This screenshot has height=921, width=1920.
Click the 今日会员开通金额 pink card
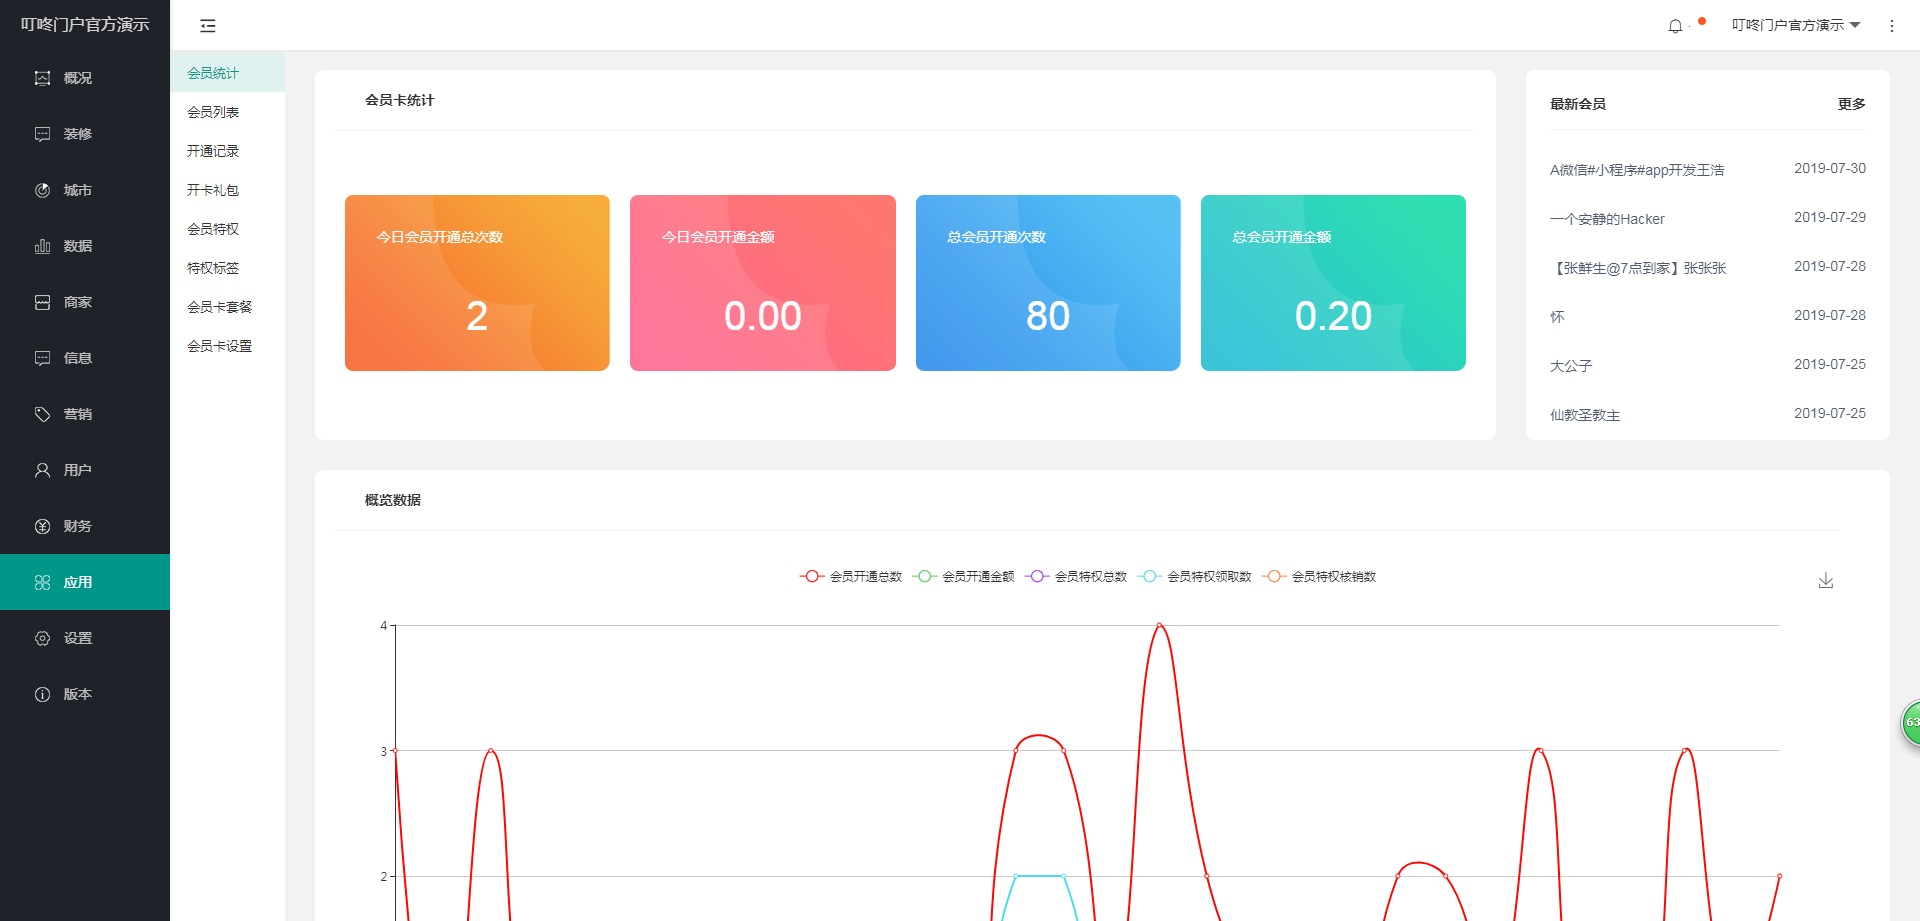(x=763, y=283)
